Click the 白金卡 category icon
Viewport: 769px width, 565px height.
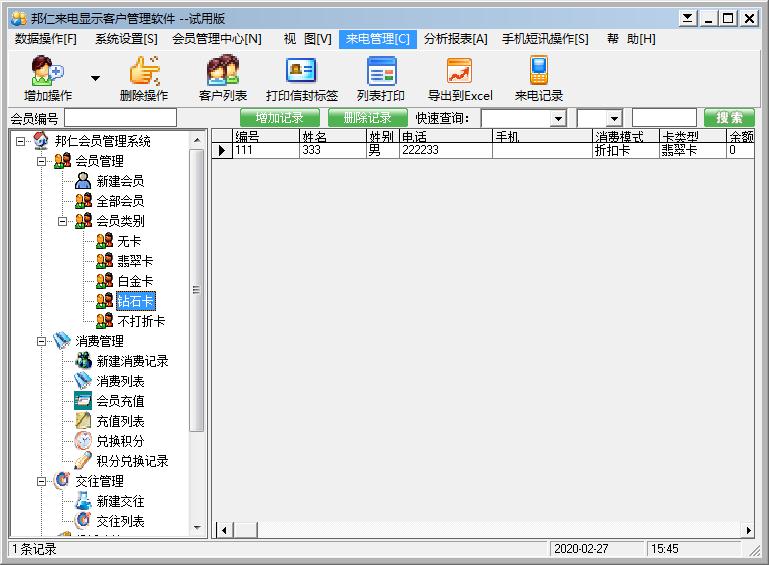coord(104,281)
